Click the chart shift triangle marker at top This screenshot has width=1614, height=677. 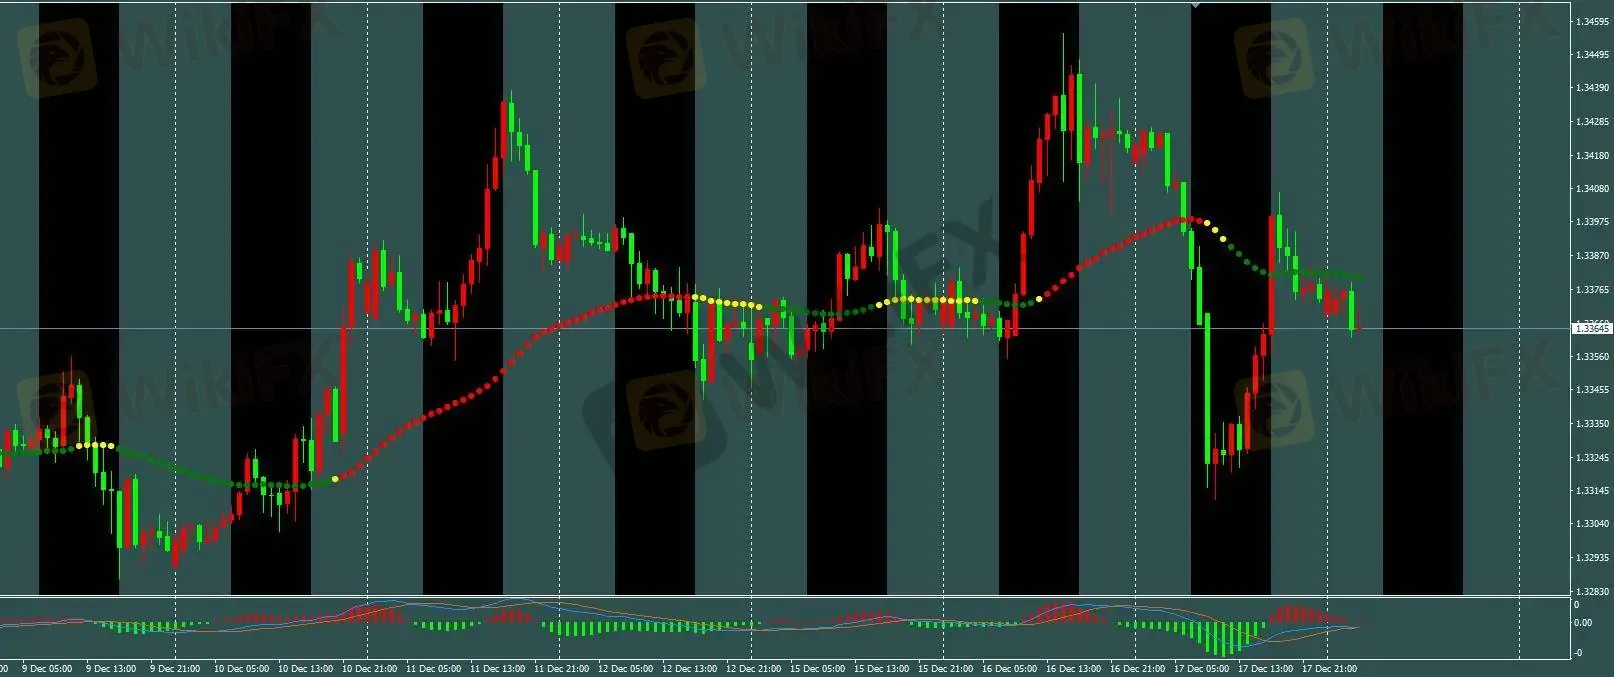[1195, 6]
